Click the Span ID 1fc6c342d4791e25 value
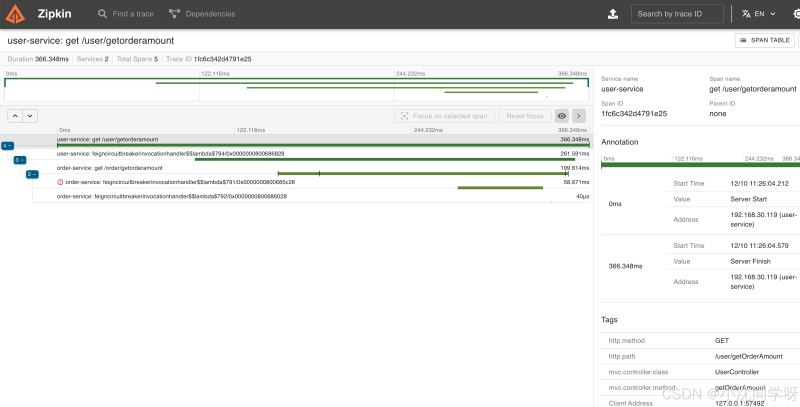The height and width of the screenshot is (407, 800). [x=634, y=114]
